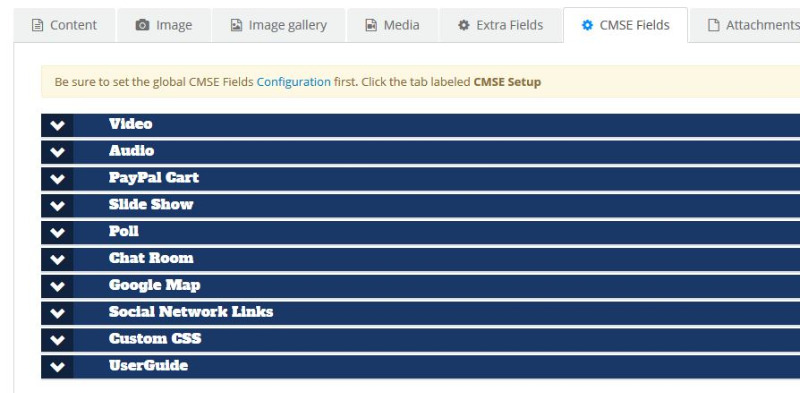Expand the Chat Room section
This screenshot has height=393, width=800.
420,259
